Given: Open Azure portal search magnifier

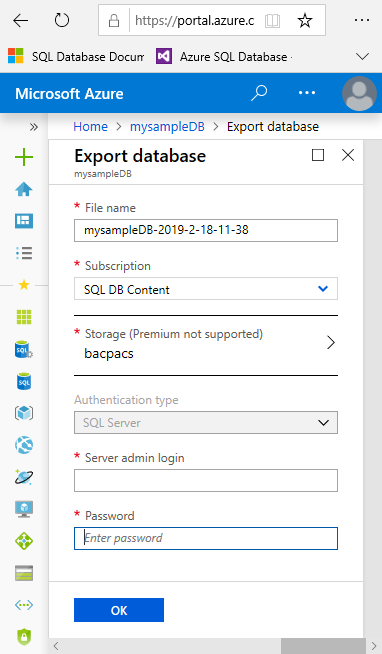Looking at the screenshot, I should (259, 93).
